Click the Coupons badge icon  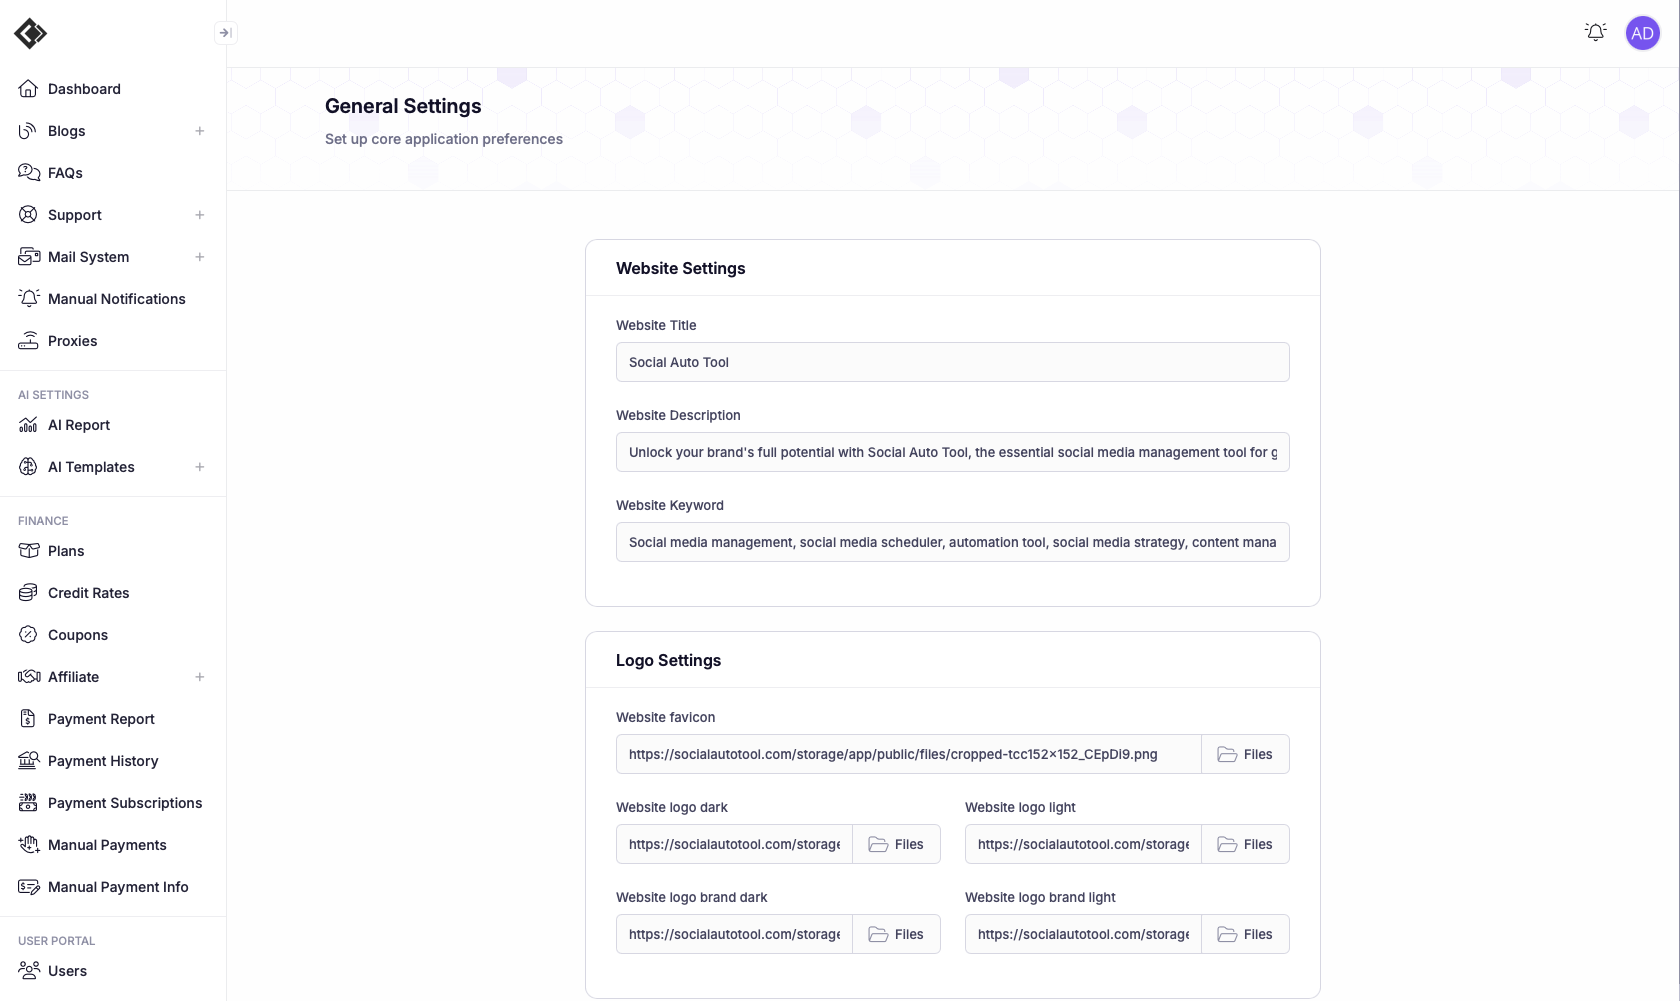pyautogui.click(x=29, y=635)
